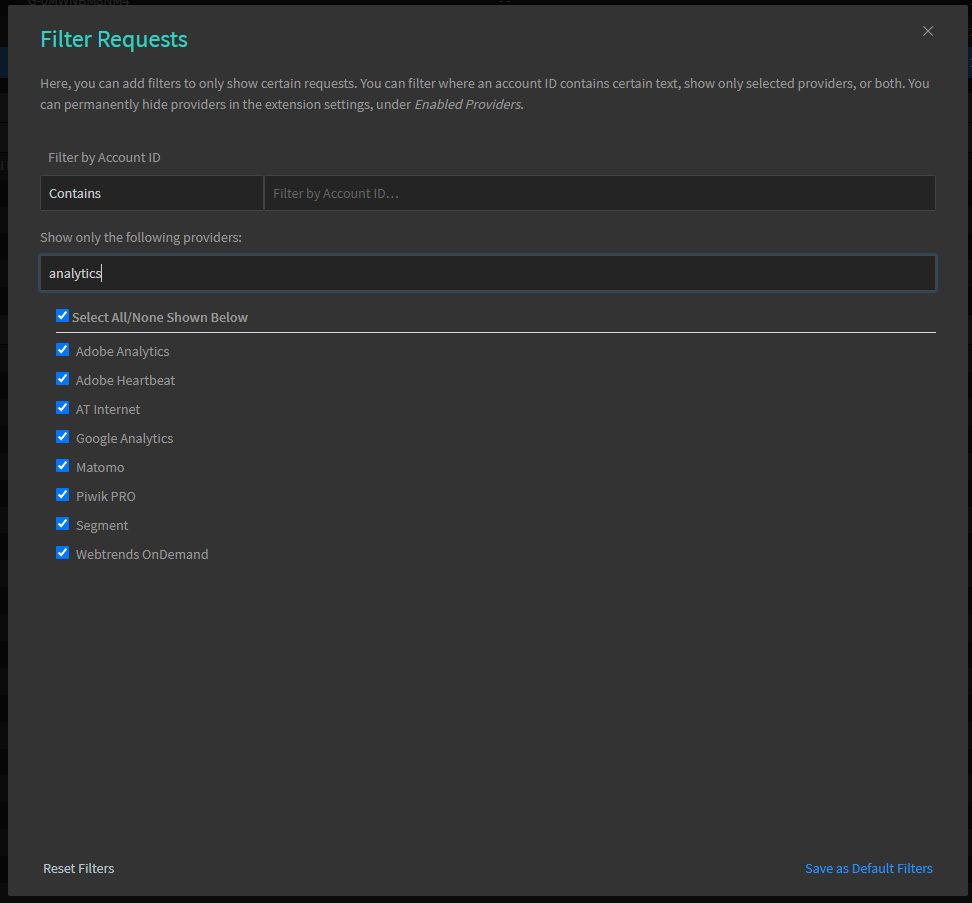Click the Filter Requests heading
Image resolution: width=972 pixels, height=903 pixels.
(x=114, y=40)
